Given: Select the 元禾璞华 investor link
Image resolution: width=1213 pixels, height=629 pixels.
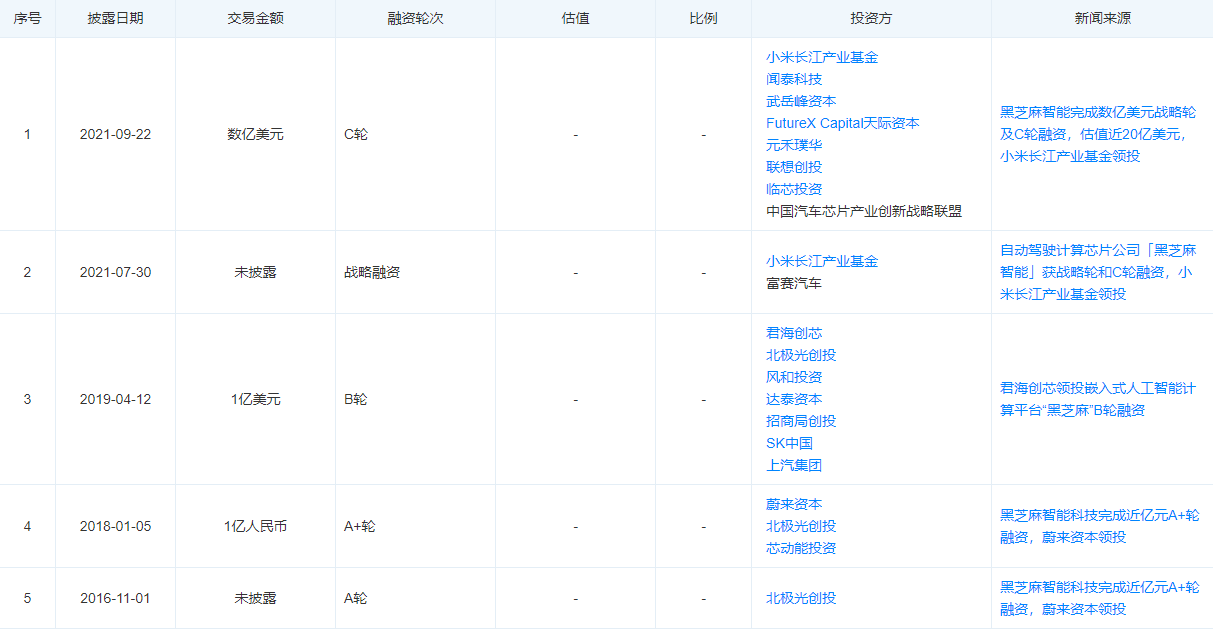Looking at the screenshot, I should click(x=794, y=145).
